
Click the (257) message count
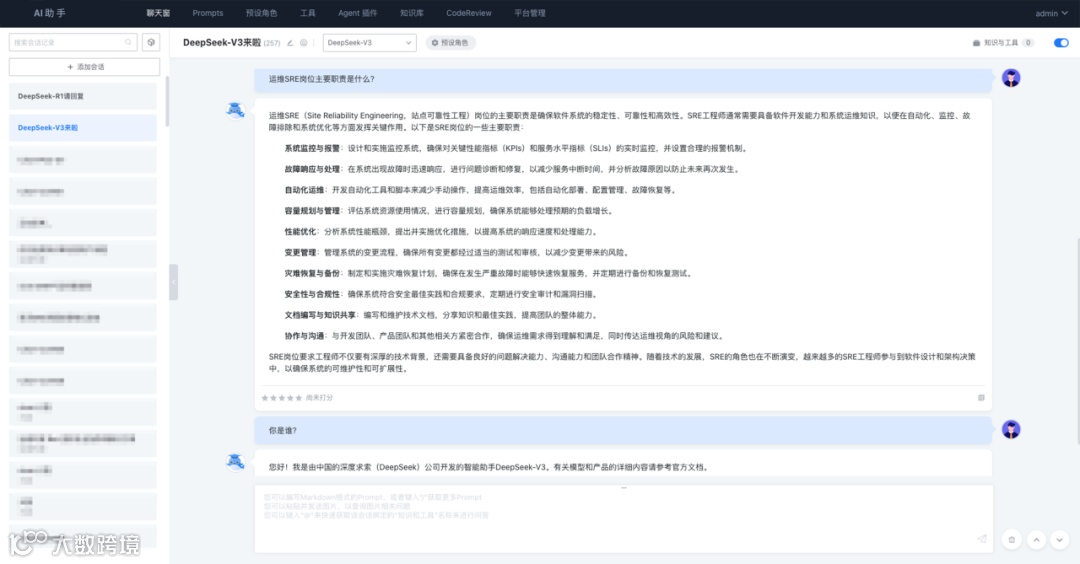tap(272, 43)
